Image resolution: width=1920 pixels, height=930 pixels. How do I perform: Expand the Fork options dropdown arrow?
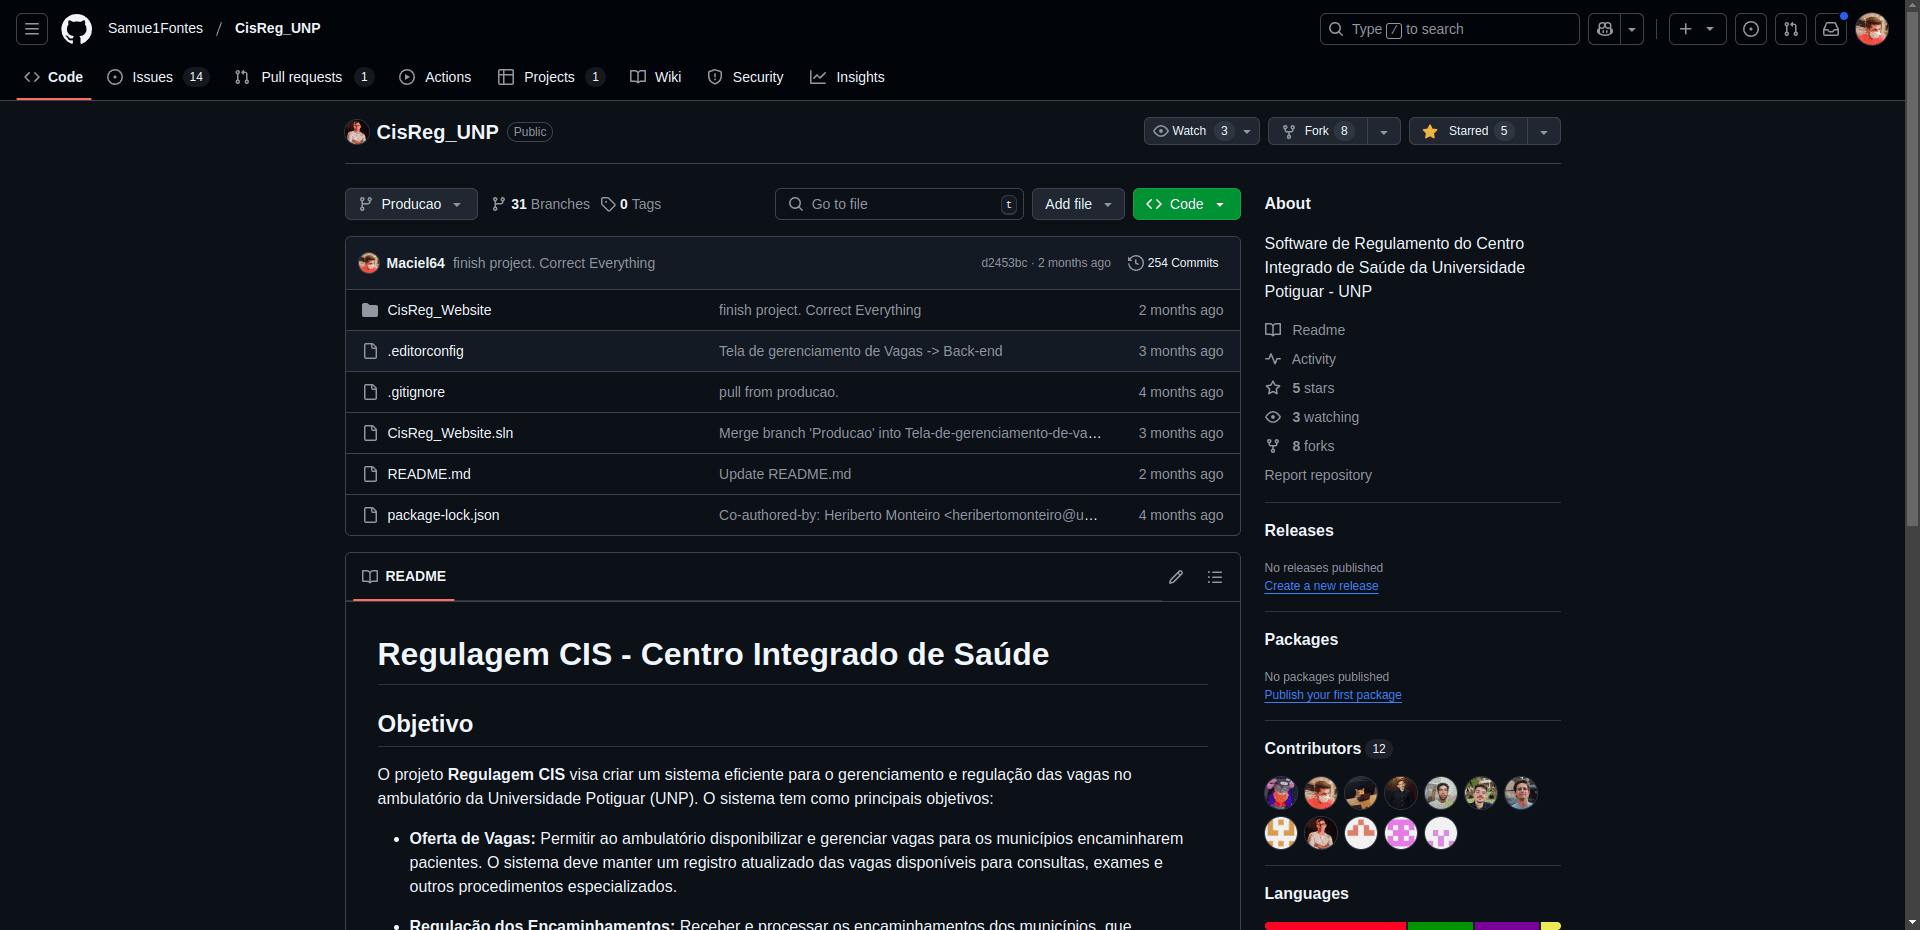[x=1384, y=131]
